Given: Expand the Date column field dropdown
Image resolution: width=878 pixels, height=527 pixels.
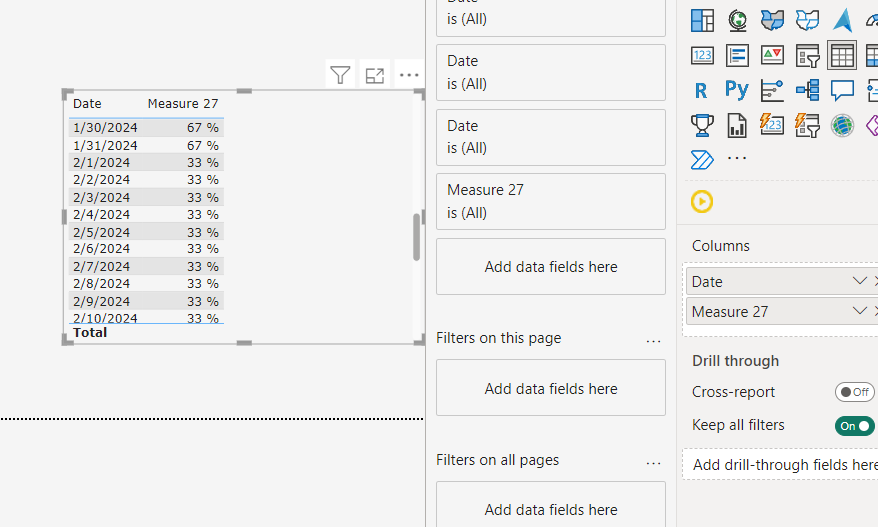Looking at the screenshot, I should pyautogui.click(x=860, y=281).
